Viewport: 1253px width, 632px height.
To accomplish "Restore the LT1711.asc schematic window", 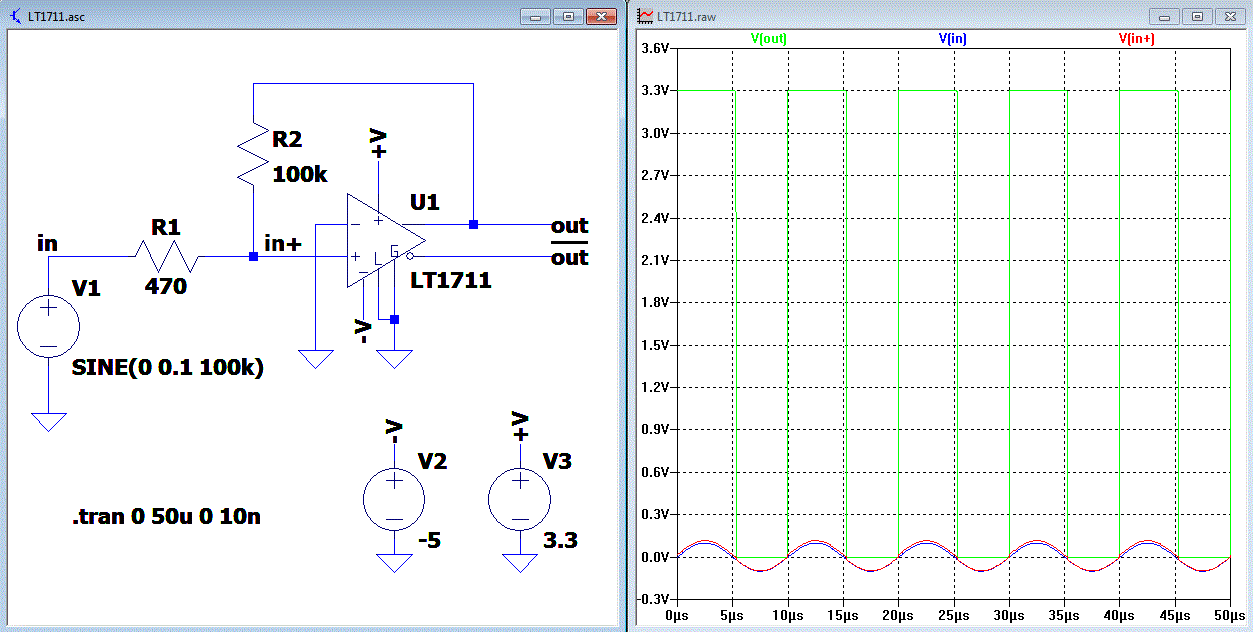I will point(568,17).
